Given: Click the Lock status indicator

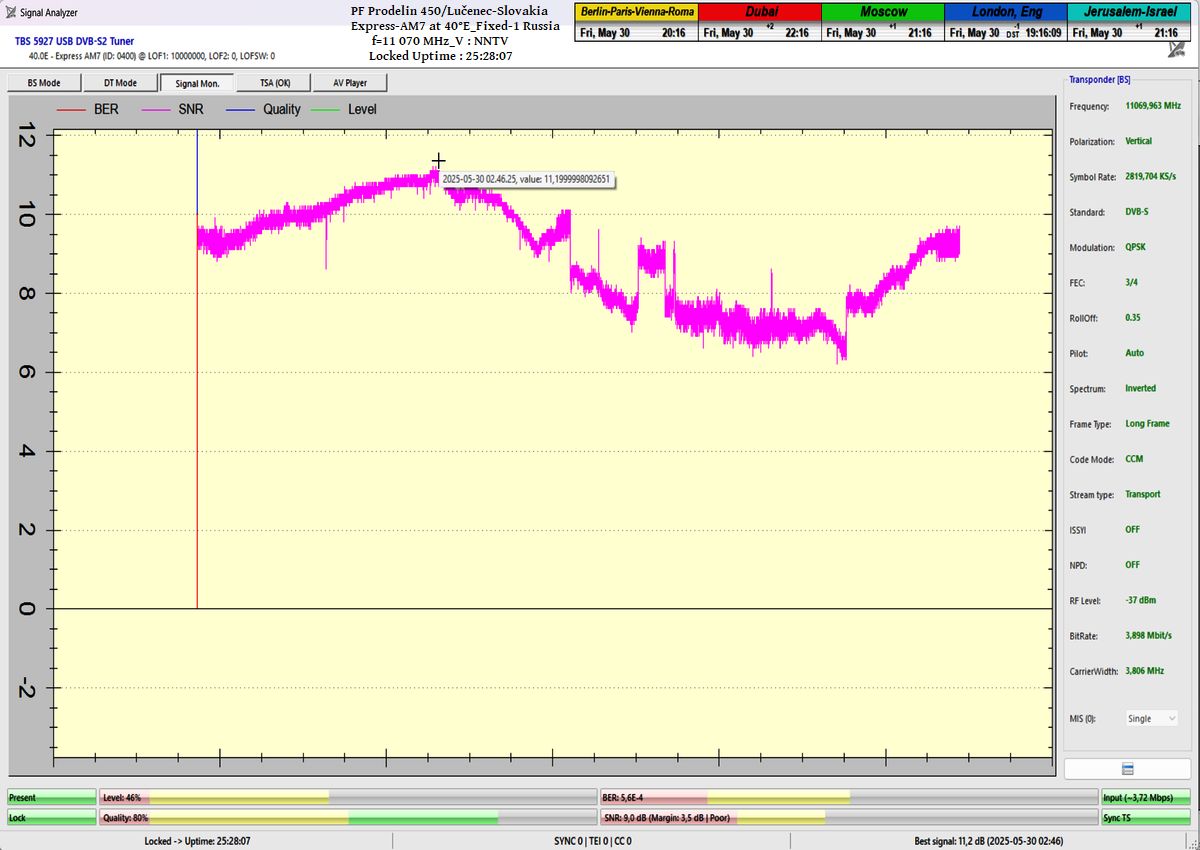Looking at the screenshot, I should click(x=50, y=818).
